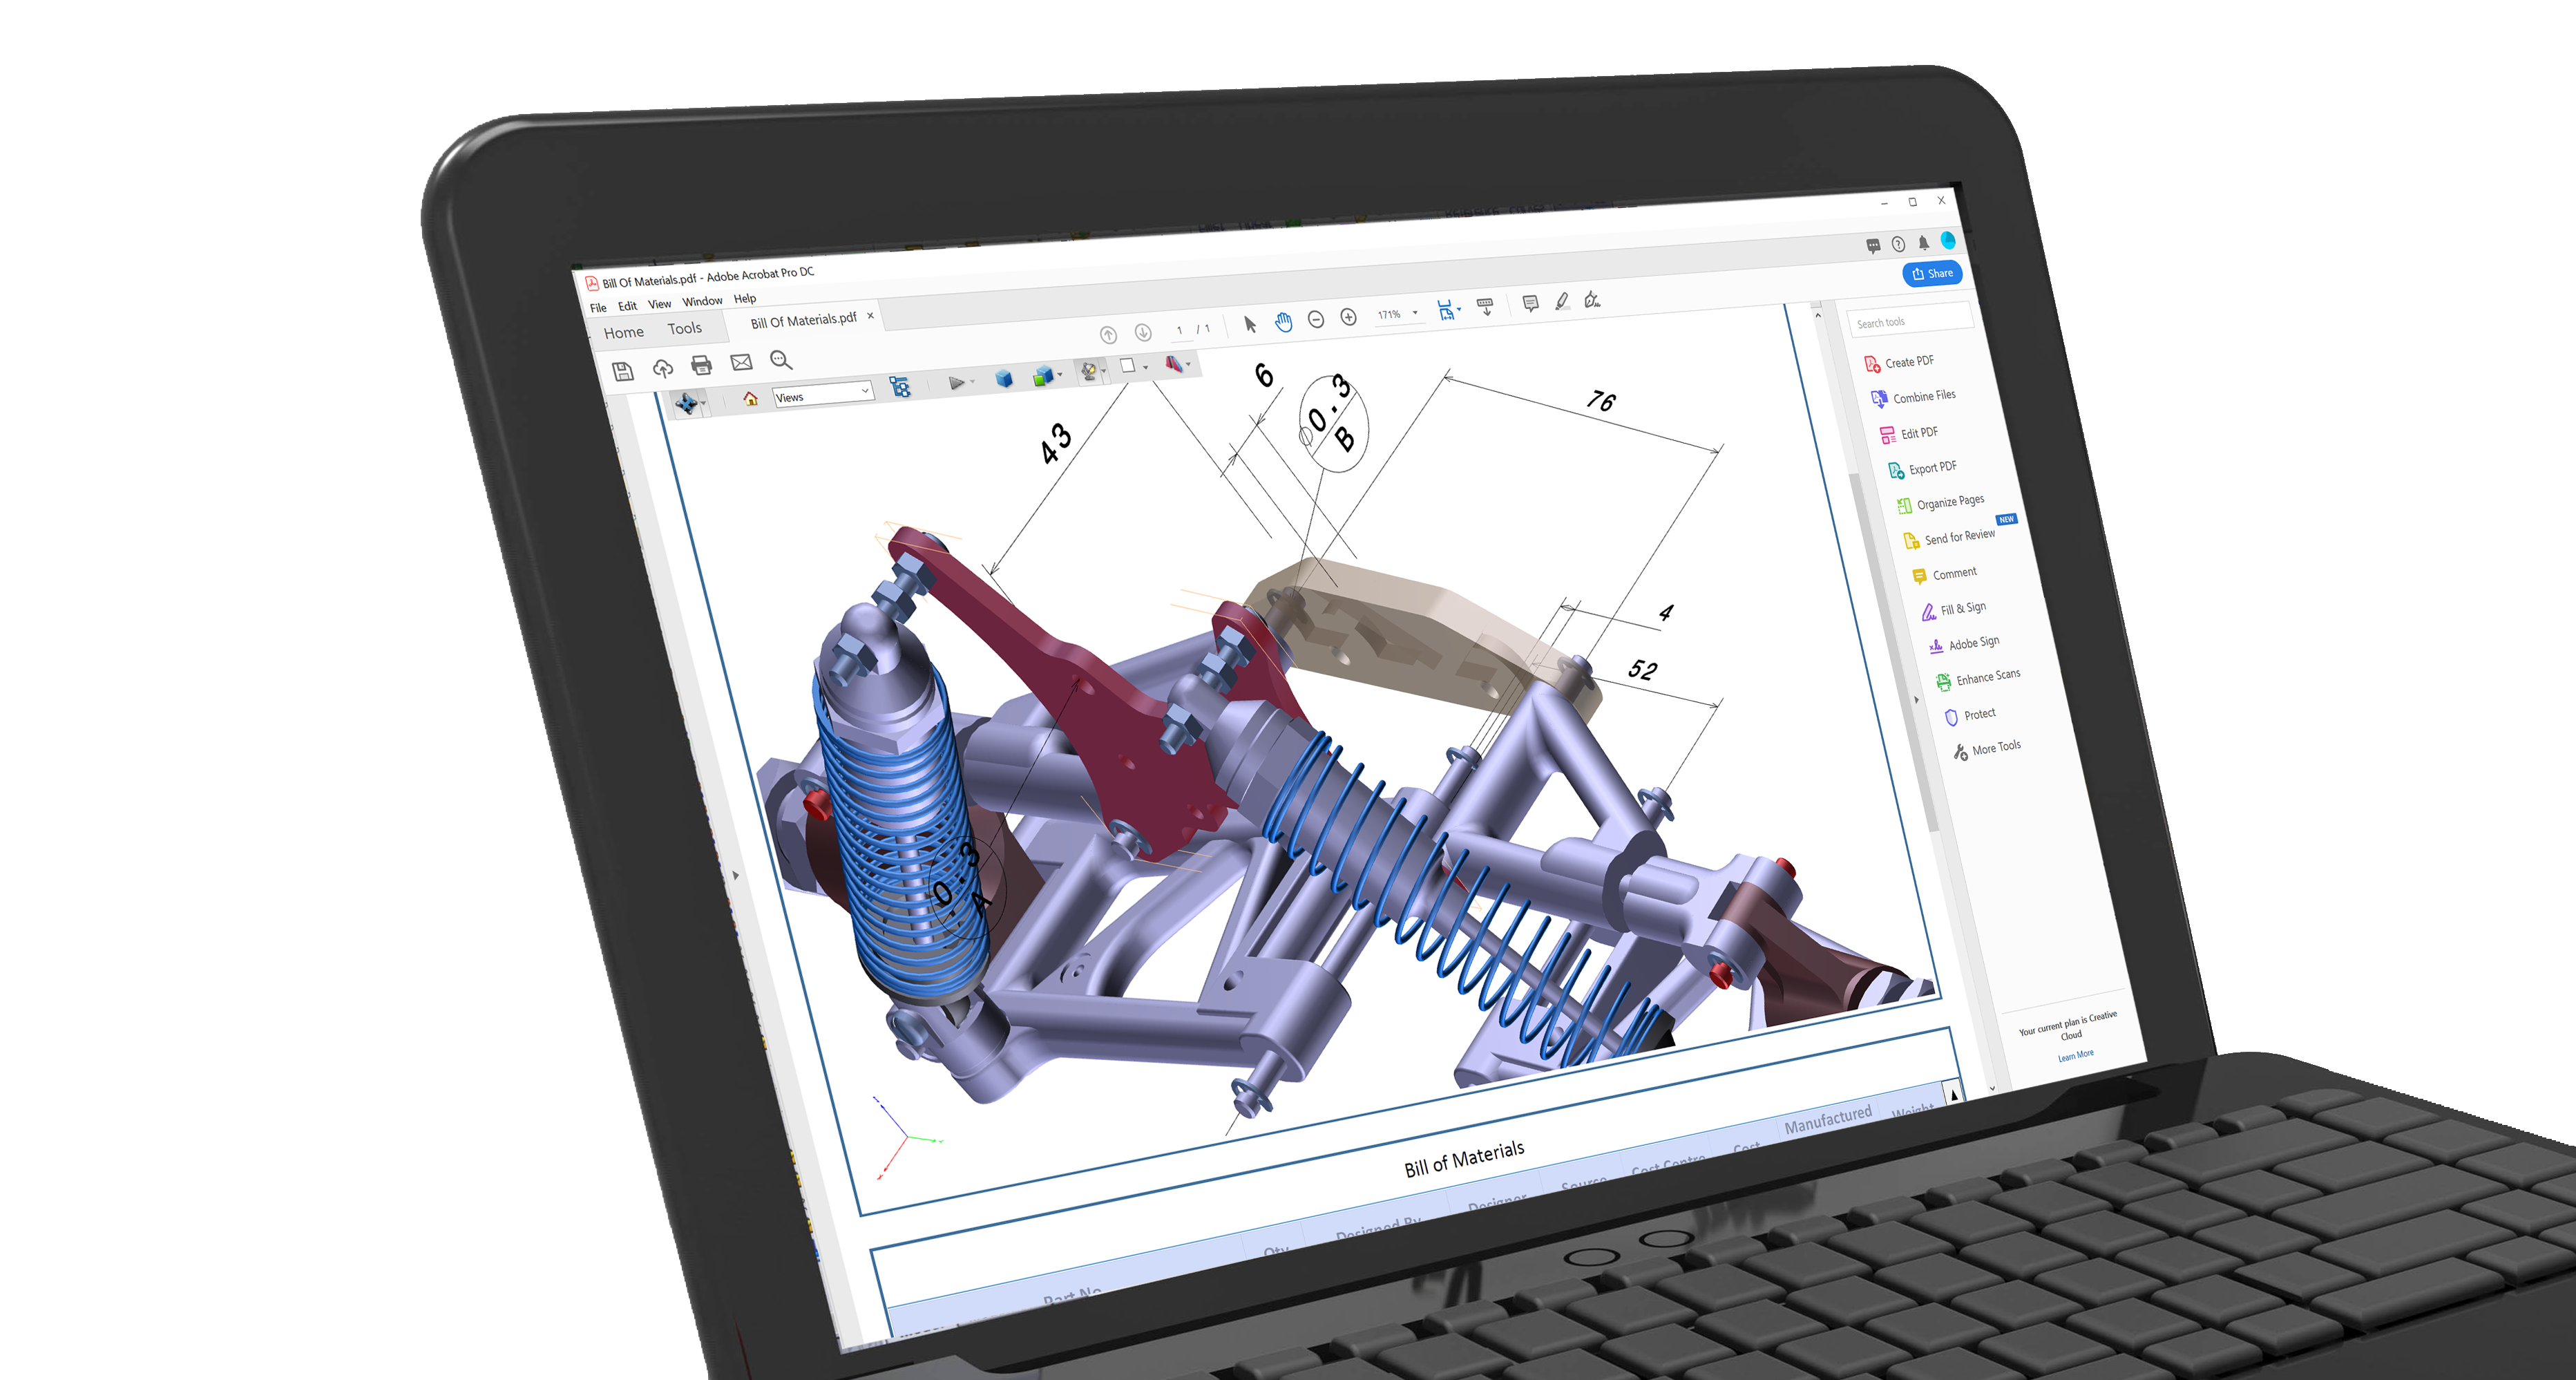Select the Highlight Text tool
2576x1380 pixels.
pos(1563,303)
